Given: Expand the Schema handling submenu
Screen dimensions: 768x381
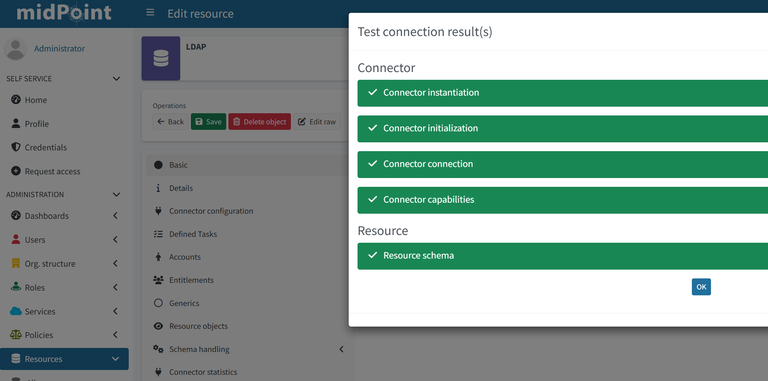Looking at the screenshot, I should point(341,349).
